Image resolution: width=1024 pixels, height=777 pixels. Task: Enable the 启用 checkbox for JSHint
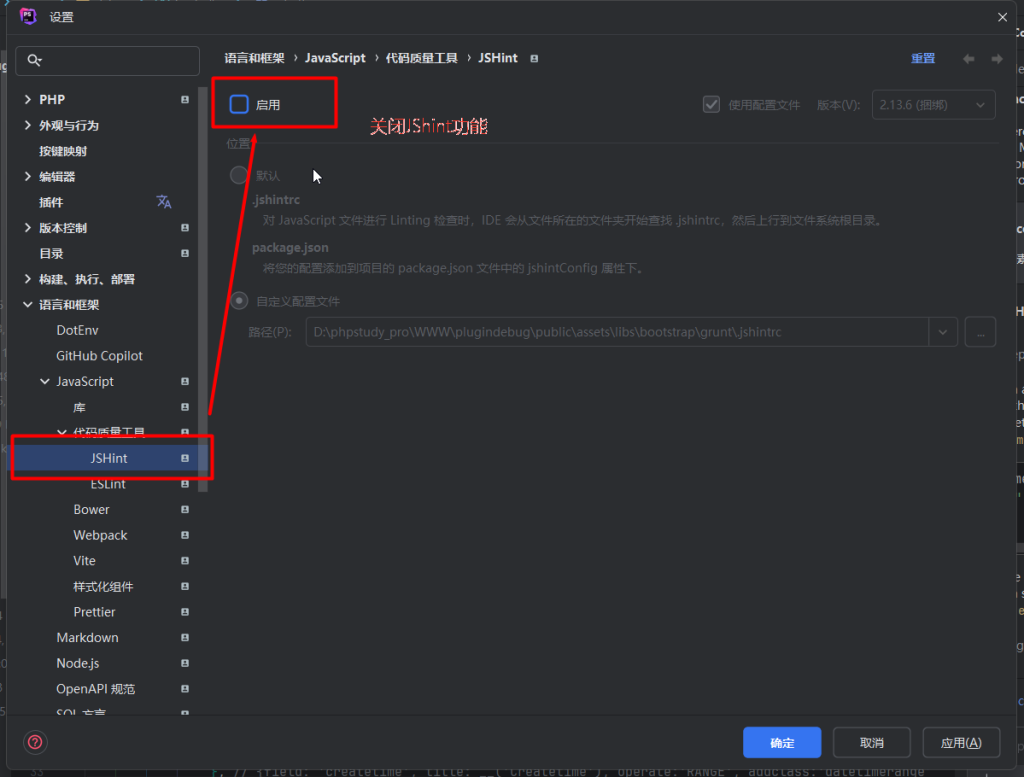pyautogui.click(x=238, y=102)
